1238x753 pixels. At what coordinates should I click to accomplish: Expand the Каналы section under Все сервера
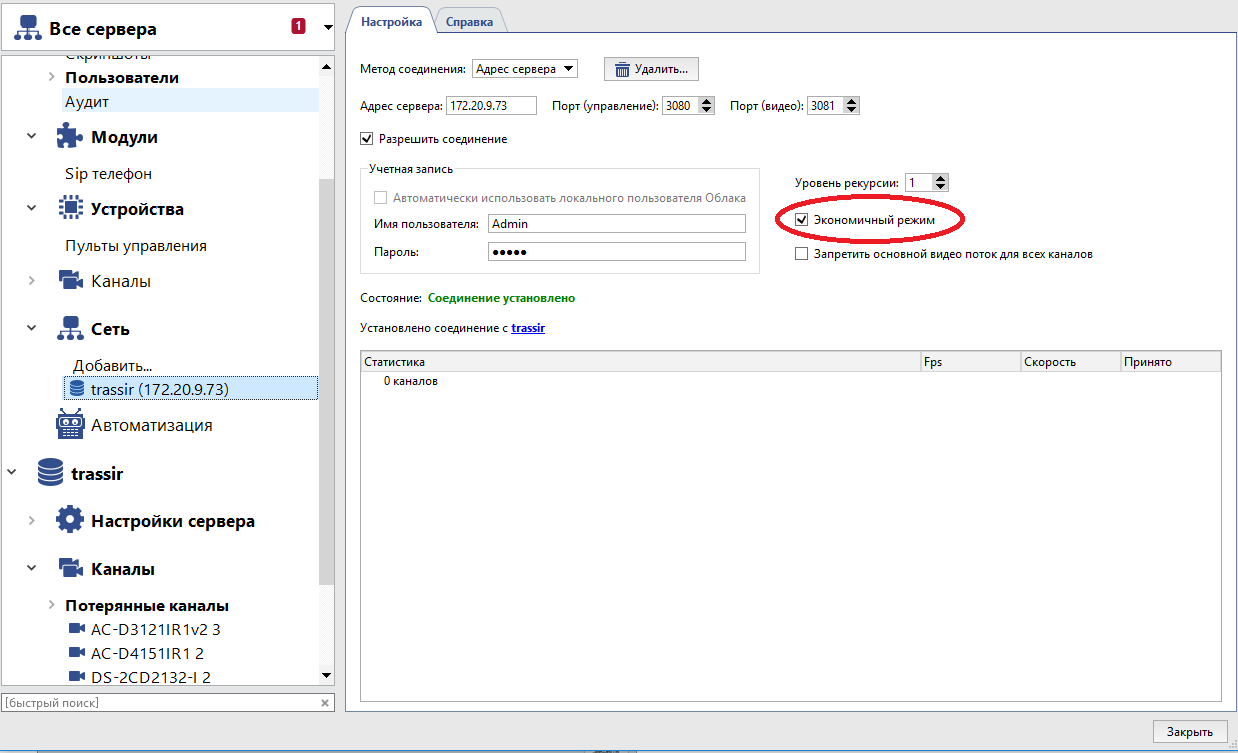click(x=32, y=281)
